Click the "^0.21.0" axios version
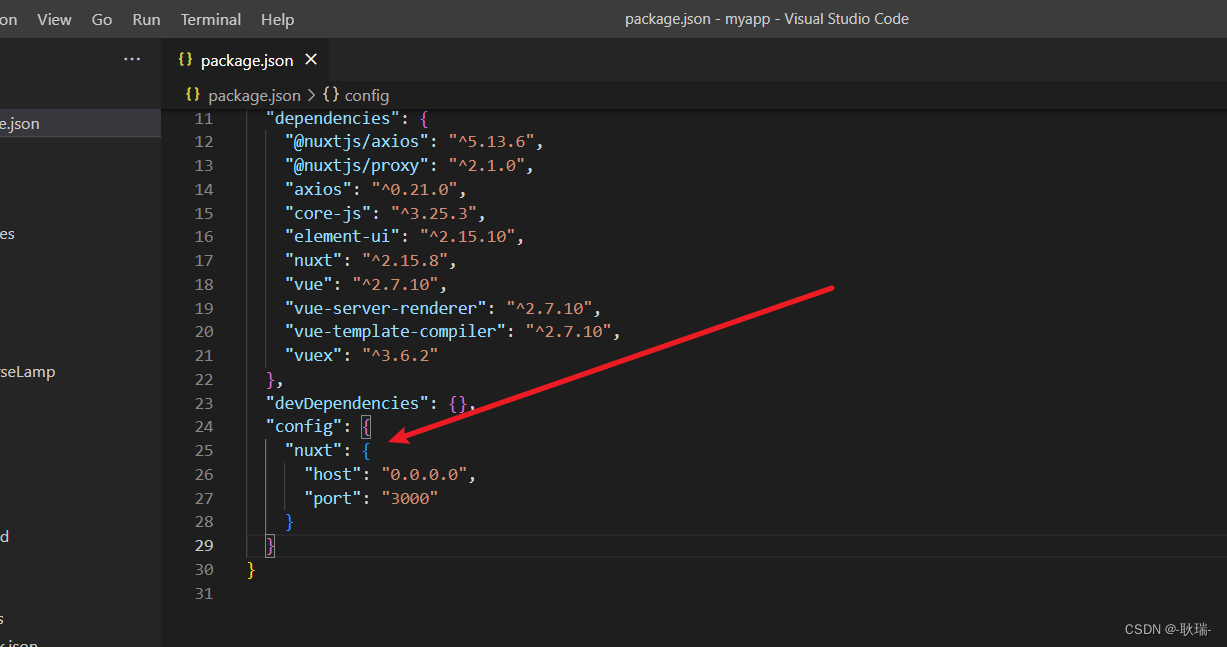Viewport: 1227px width, 647px height. pyautogui.click(x=415, y=190)
